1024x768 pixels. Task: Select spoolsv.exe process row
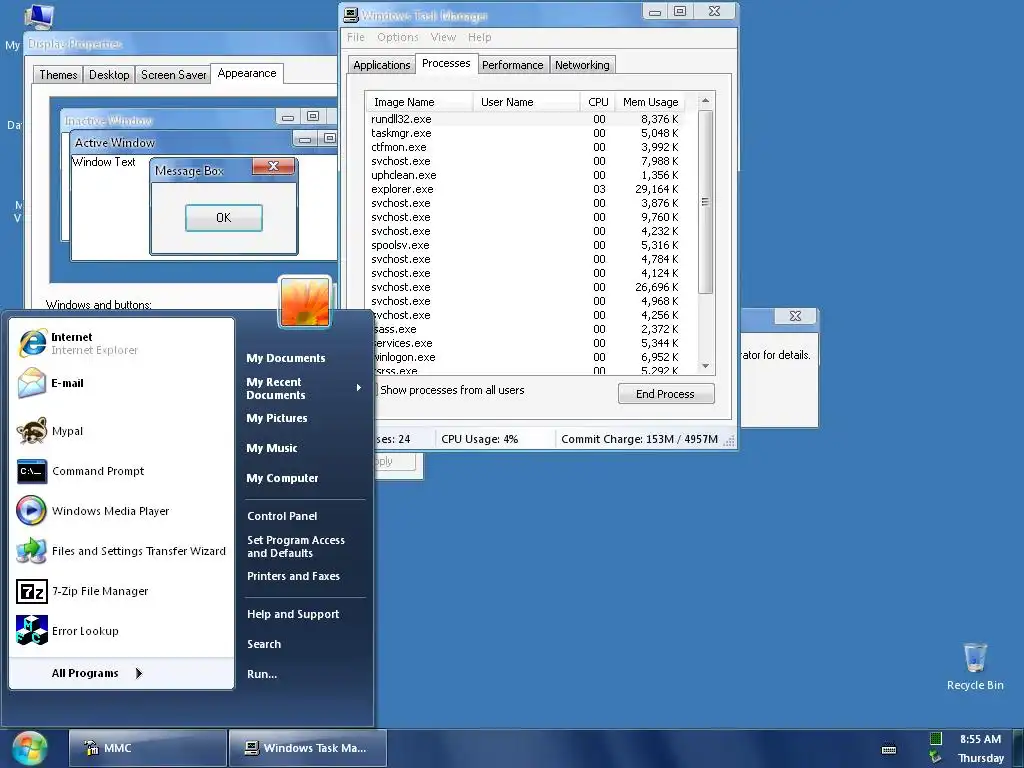525,245
